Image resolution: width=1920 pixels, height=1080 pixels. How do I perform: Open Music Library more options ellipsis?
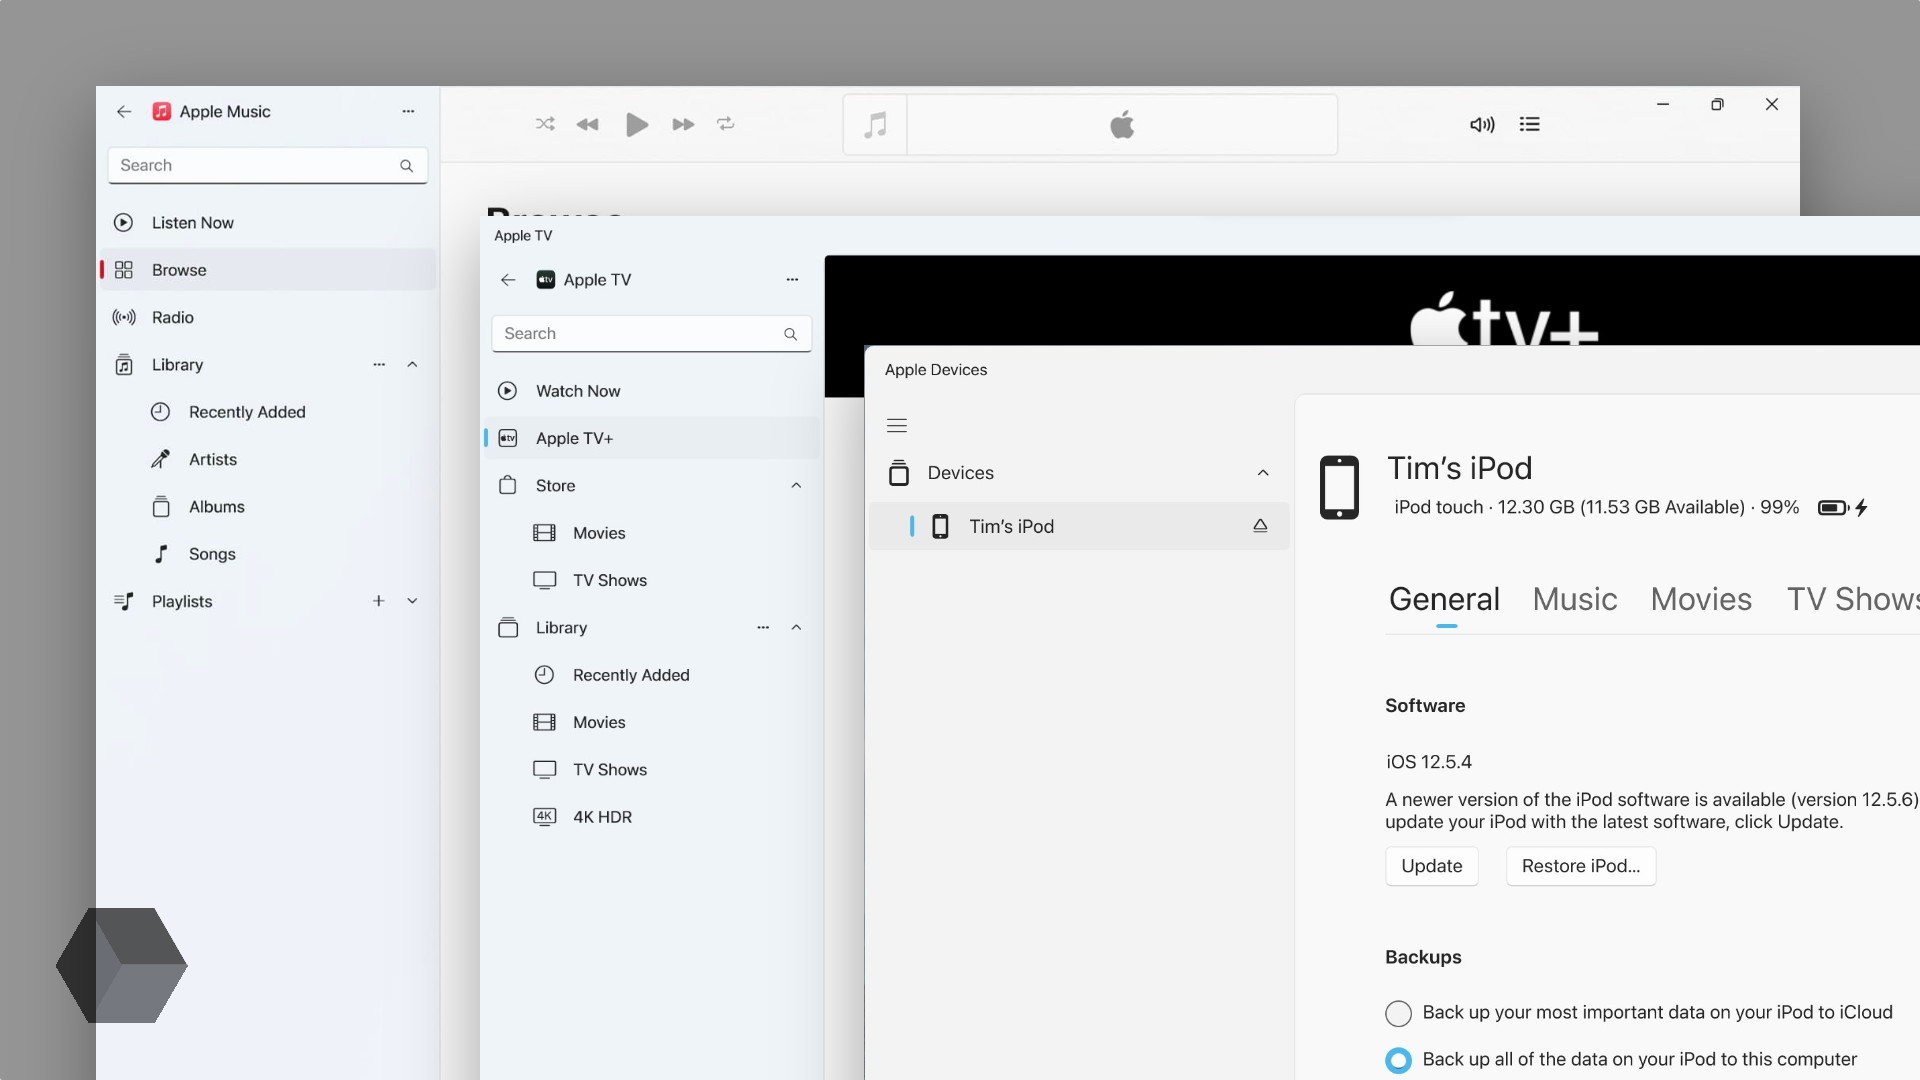pyautogui.click(x=379, y=365)
